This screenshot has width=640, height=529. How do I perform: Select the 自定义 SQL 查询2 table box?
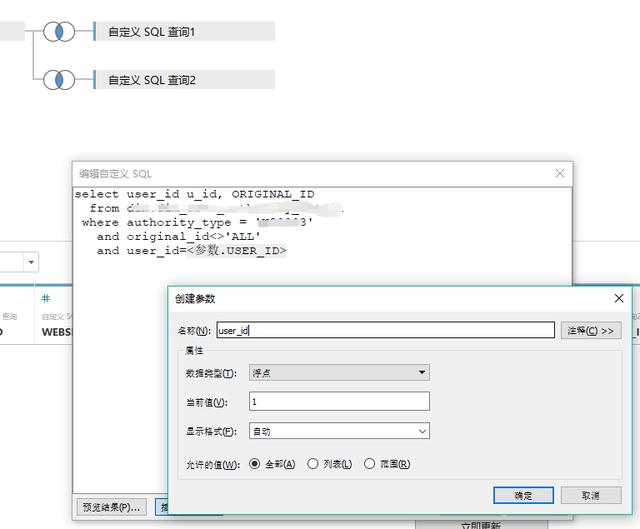point(184,80)
